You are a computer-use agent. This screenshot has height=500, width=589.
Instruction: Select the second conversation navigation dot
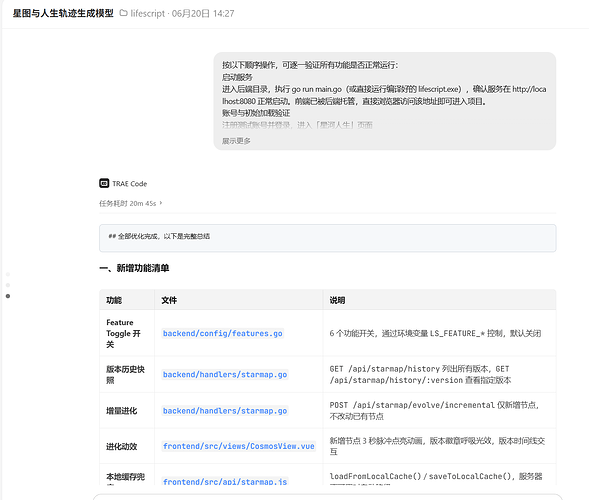tap(8, 285)
